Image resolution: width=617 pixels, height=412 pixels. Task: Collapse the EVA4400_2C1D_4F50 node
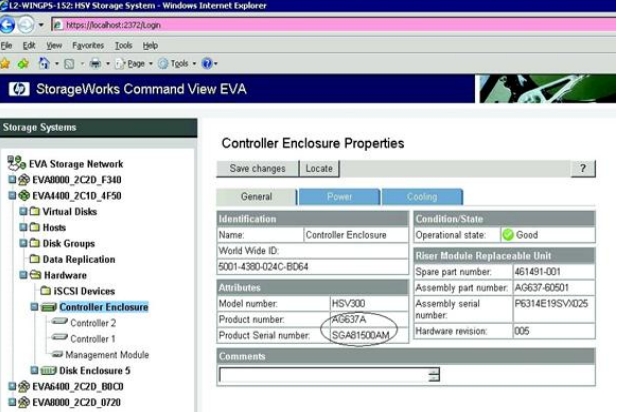(12, 195)
